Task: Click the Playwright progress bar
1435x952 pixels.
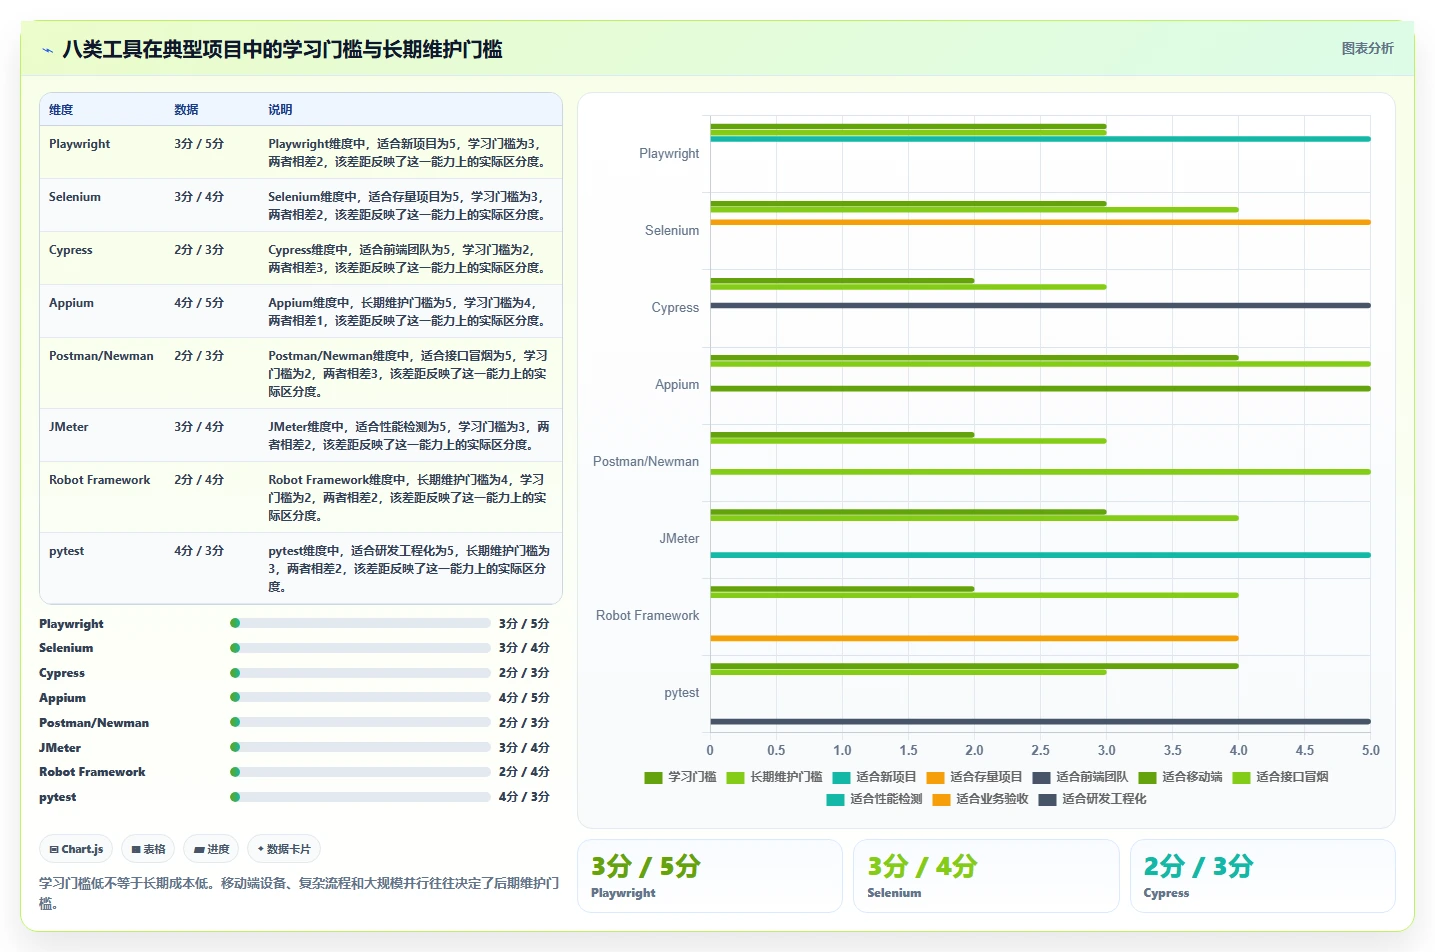Action: pos(360,623)
